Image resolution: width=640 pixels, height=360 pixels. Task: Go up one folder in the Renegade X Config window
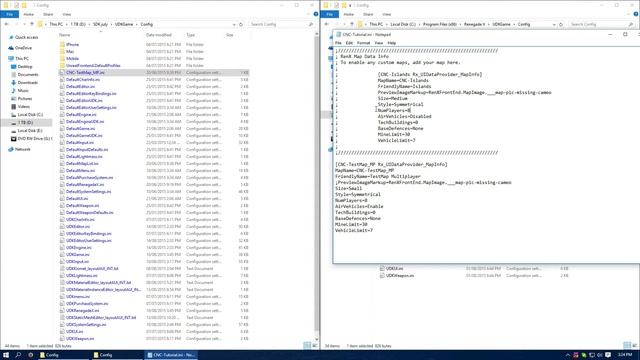pos(352,24)
